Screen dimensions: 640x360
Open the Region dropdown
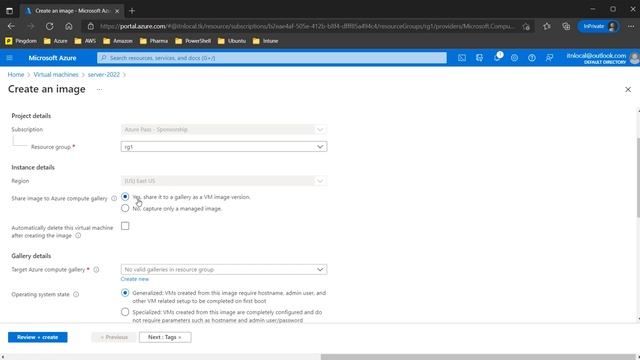tap(224, 181)
